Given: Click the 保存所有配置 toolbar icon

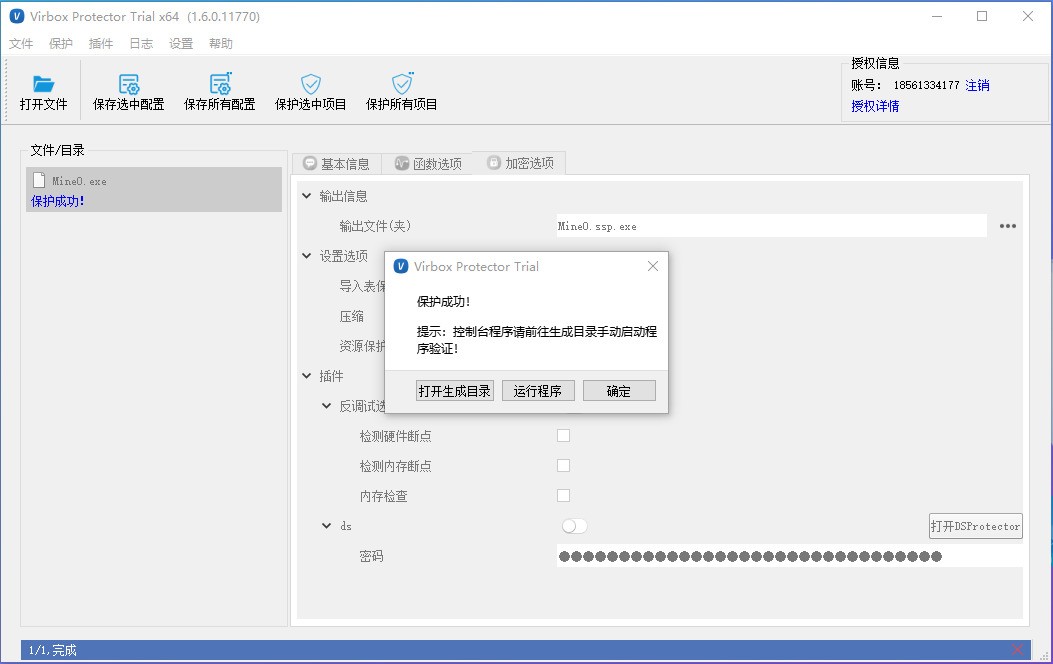Looking at the screenshot, I should [x=220, y=84].
